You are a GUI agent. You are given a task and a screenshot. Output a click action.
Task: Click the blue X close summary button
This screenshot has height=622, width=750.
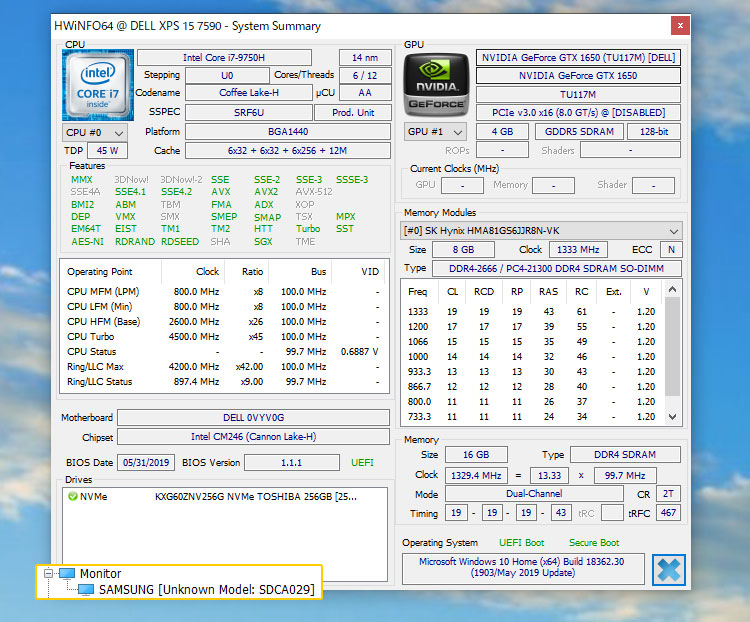point(669,570)
